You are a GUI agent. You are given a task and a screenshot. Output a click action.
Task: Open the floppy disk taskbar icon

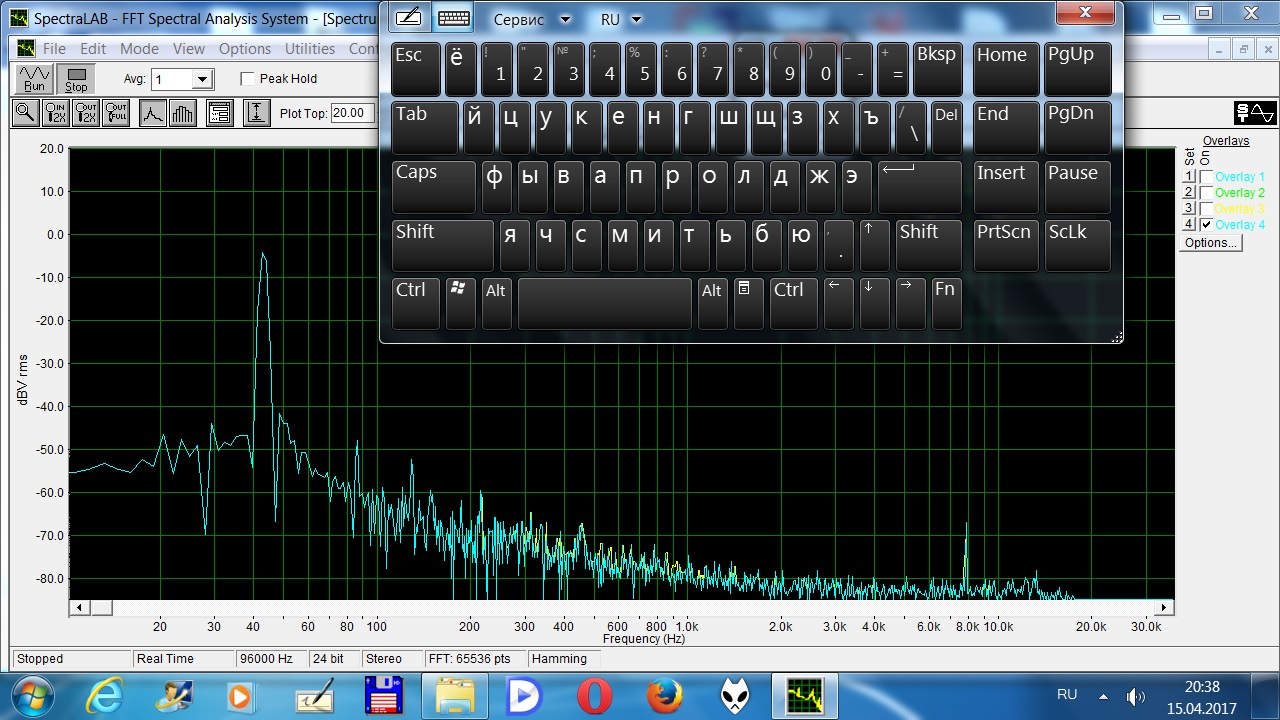(383, 696)
